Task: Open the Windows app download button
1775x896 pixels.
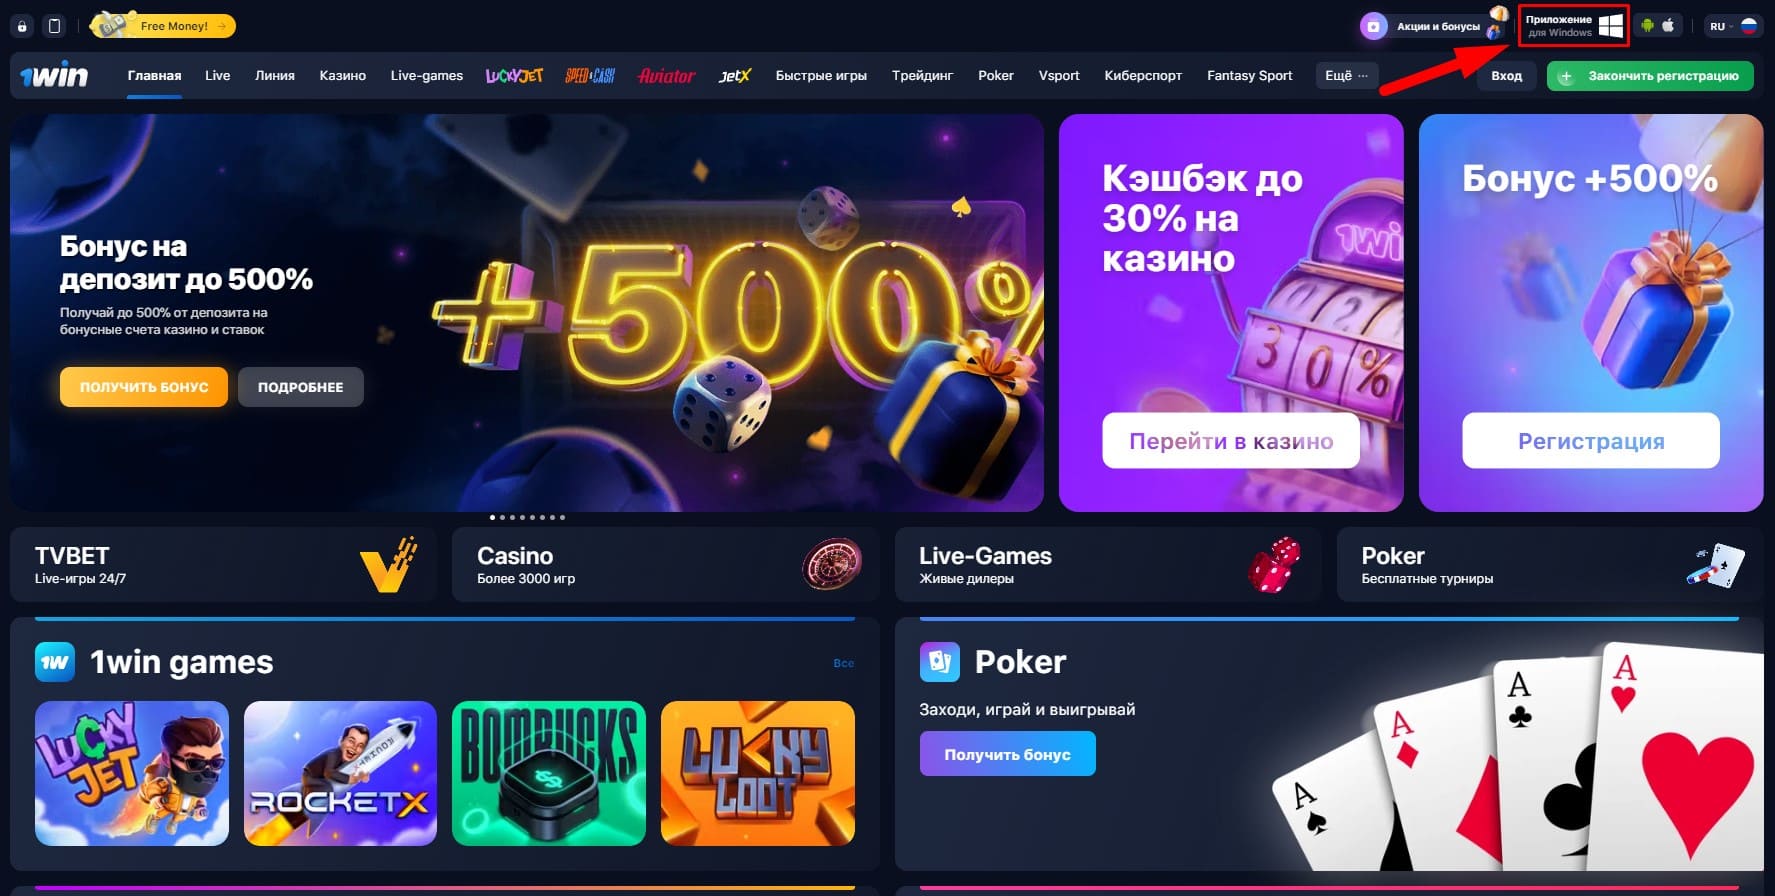Action: (x=1574, y=26)
